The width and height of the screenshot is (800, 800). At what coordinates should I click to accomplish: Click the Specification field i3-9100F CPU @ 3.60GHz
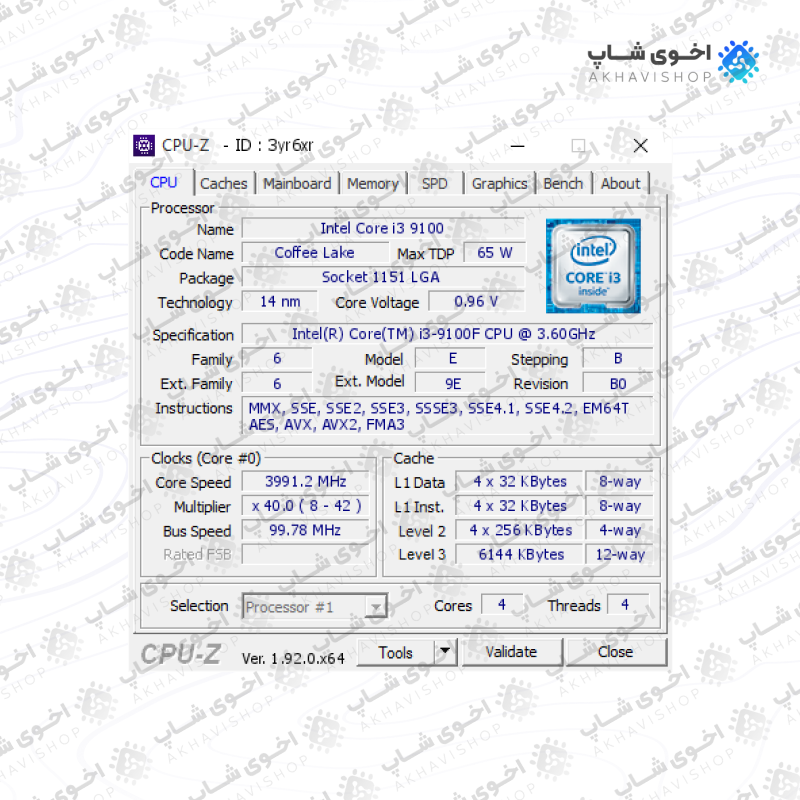coord(447,334)
